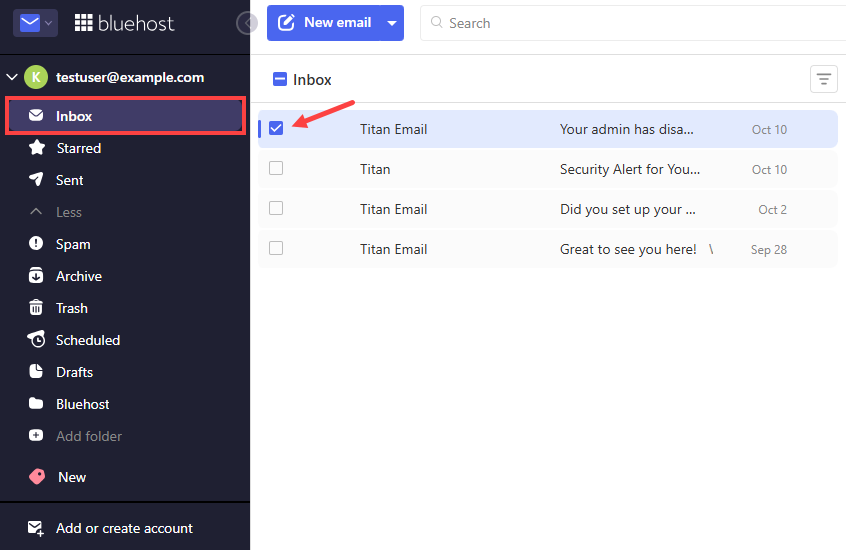Click the bluehost logo text

tap(136, 23)
